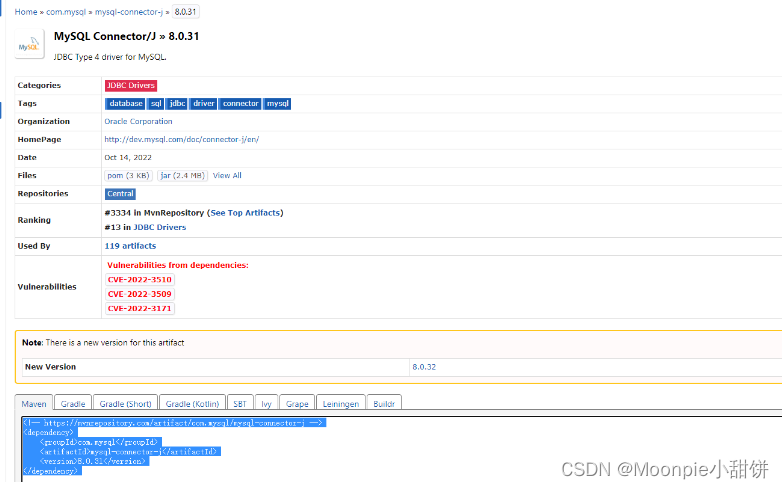This screenshot has height=489, width=784.
Task: Open the See Top Artifacts link
Action: point(245,213)
